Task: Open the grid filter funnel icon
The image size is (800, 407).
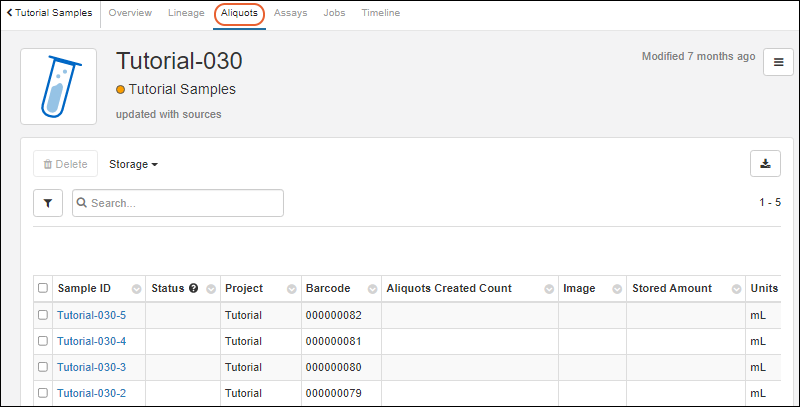Action: 48,203
